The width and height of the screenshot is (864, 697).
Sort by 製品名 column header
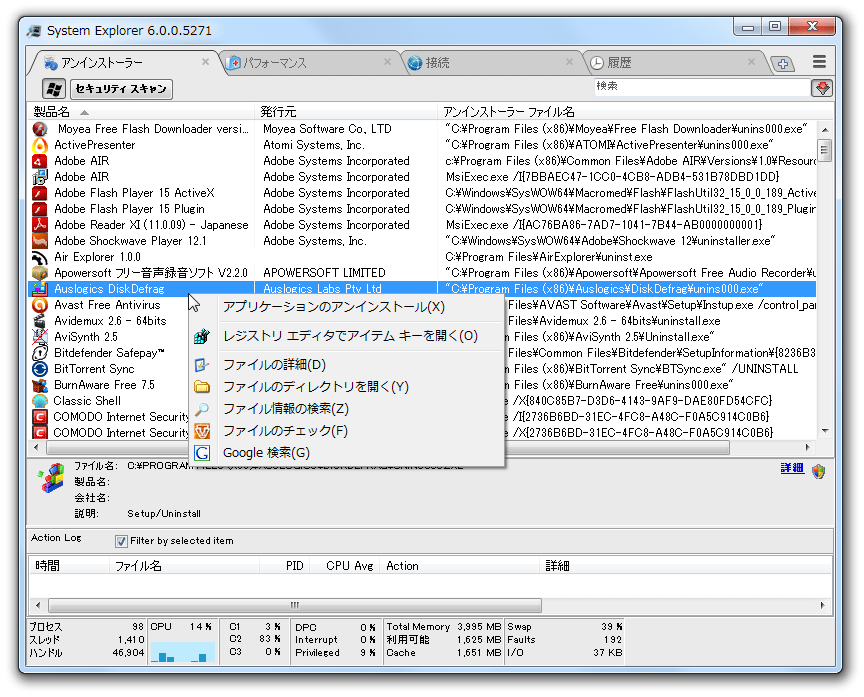tap(142, 112)
